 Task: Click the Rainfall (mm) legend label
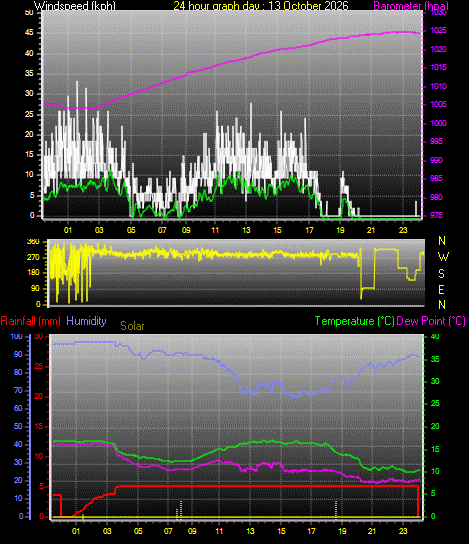point(31,321)
